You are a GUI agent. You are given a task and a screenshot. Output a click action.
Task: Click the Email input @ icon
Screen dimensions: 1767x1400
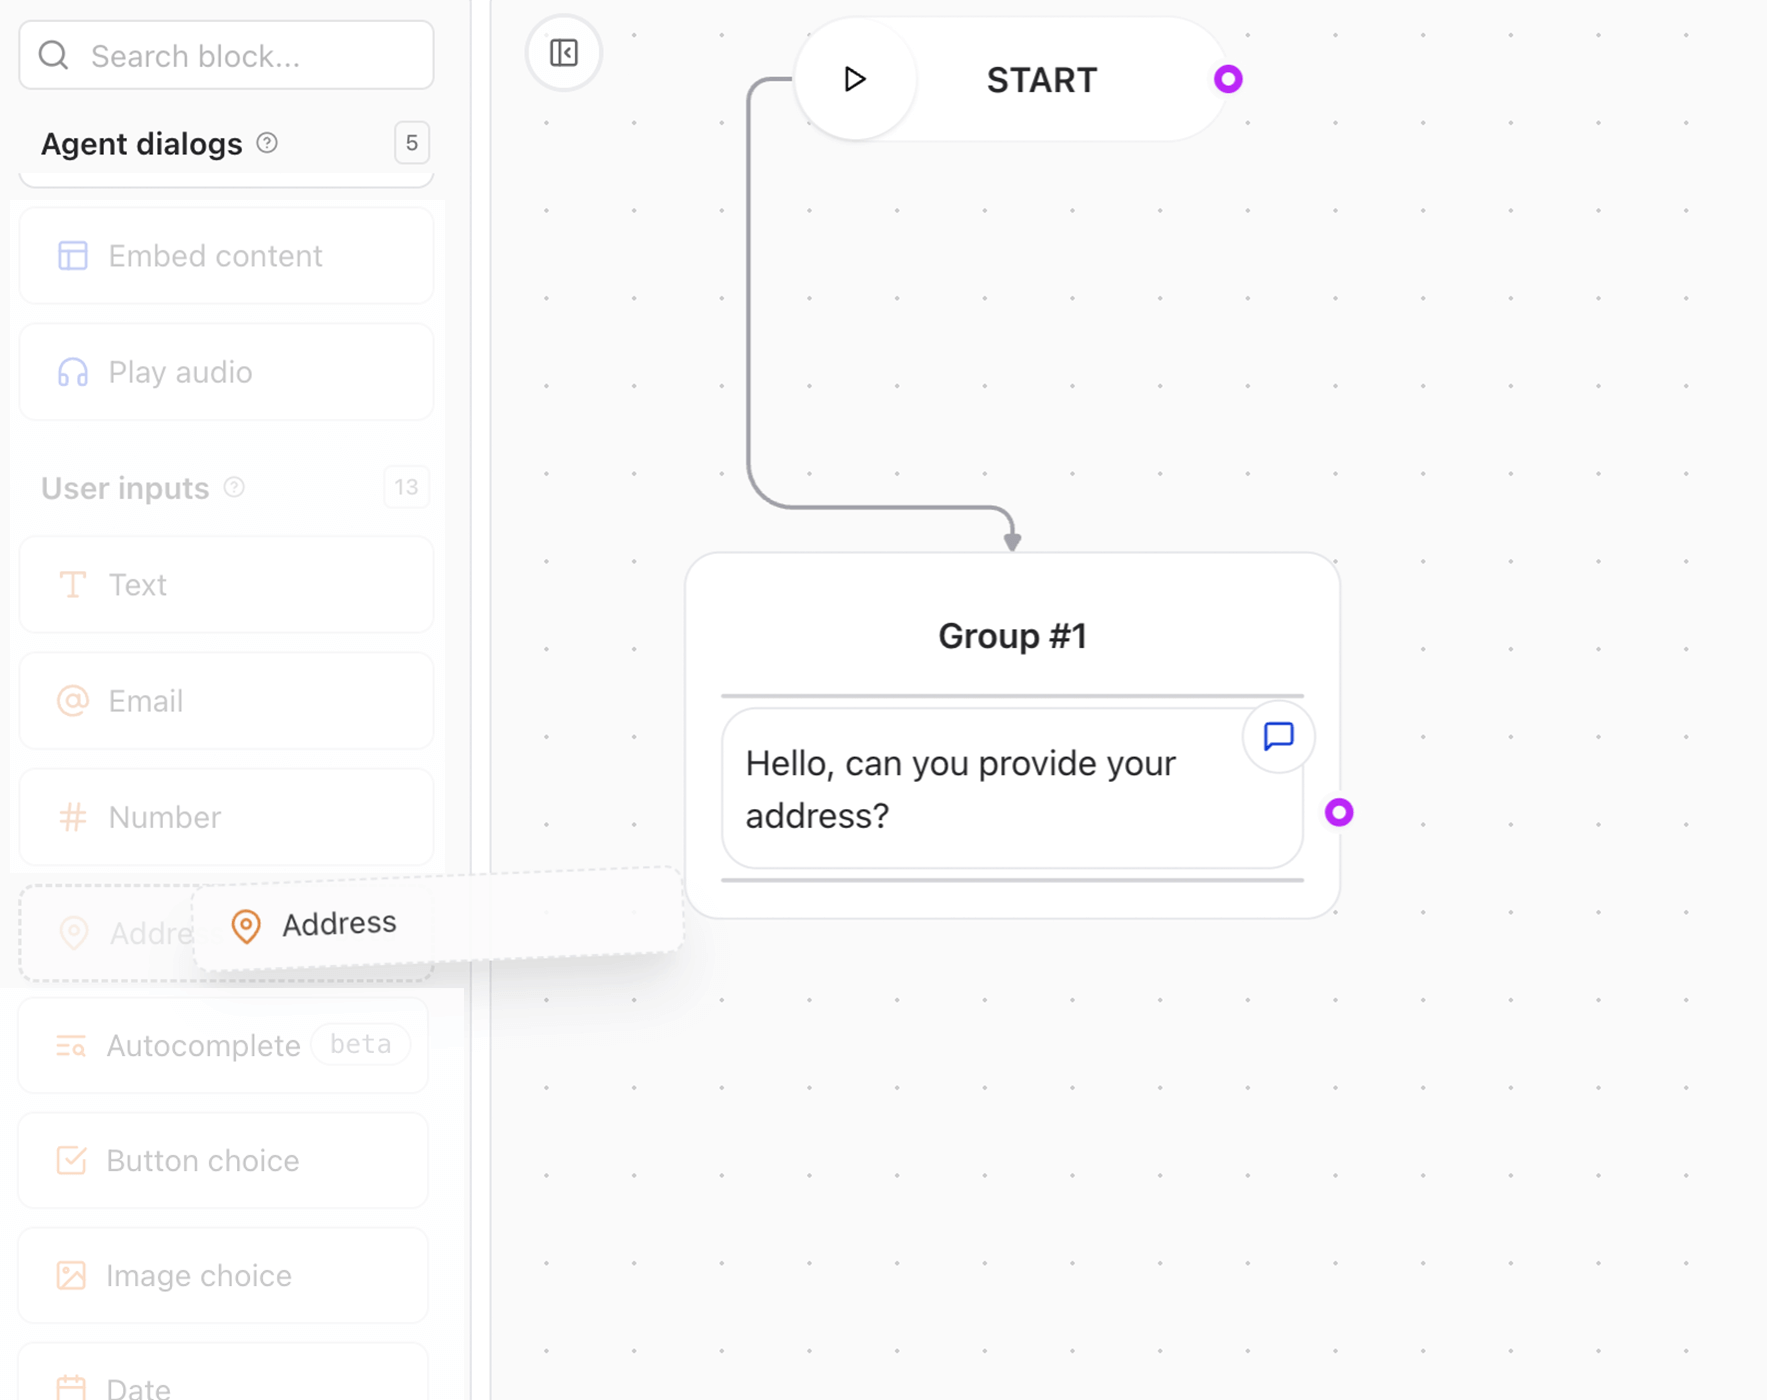click(71, 701)
